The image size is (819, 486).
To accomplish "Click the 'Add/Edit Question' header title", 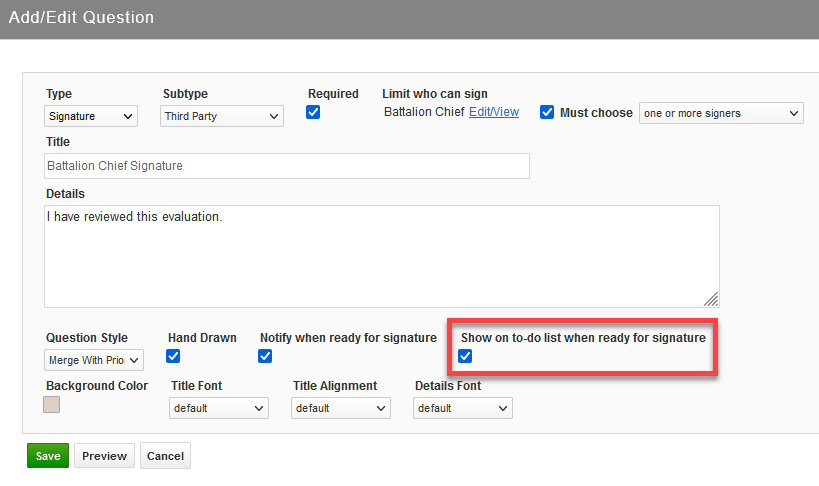I will [x=81, y=17].
